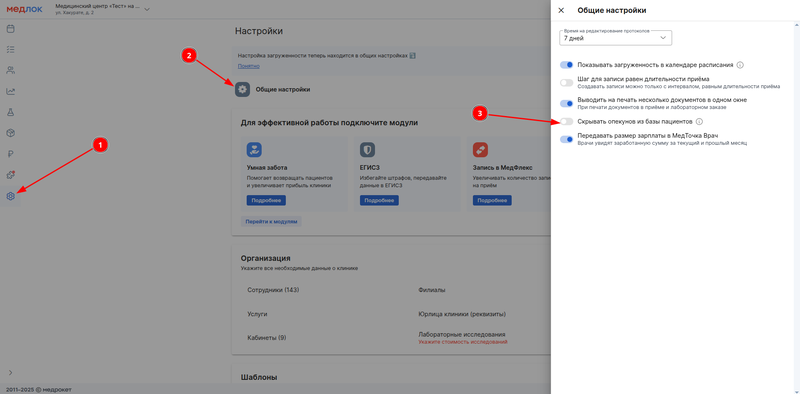
Task: Toggle 'Показывать загруженность в календаре расписания' switch
Action: pos(566,65)
